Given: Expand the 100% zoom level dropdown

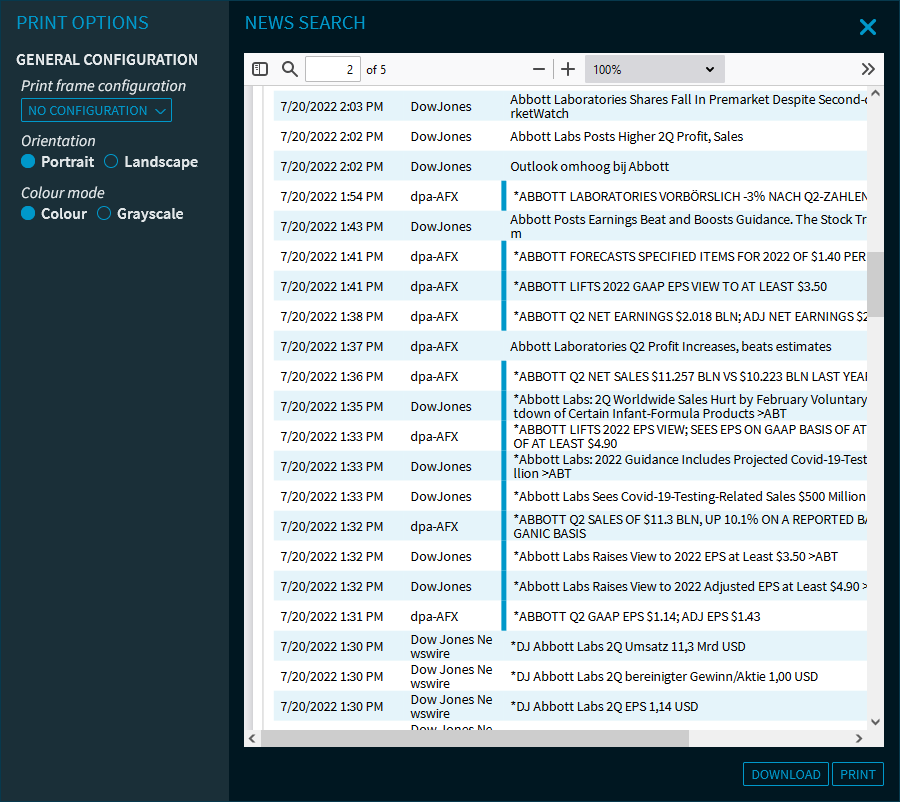Looking at the screenshot, I should click(654, 69).
